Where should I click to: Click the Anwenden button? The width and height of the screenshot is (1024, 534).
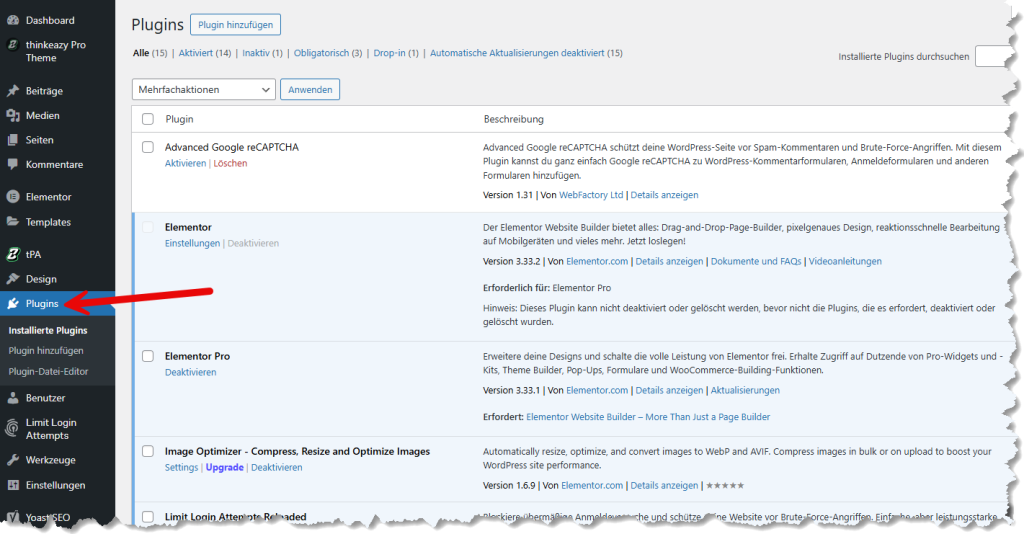[310, 89]
